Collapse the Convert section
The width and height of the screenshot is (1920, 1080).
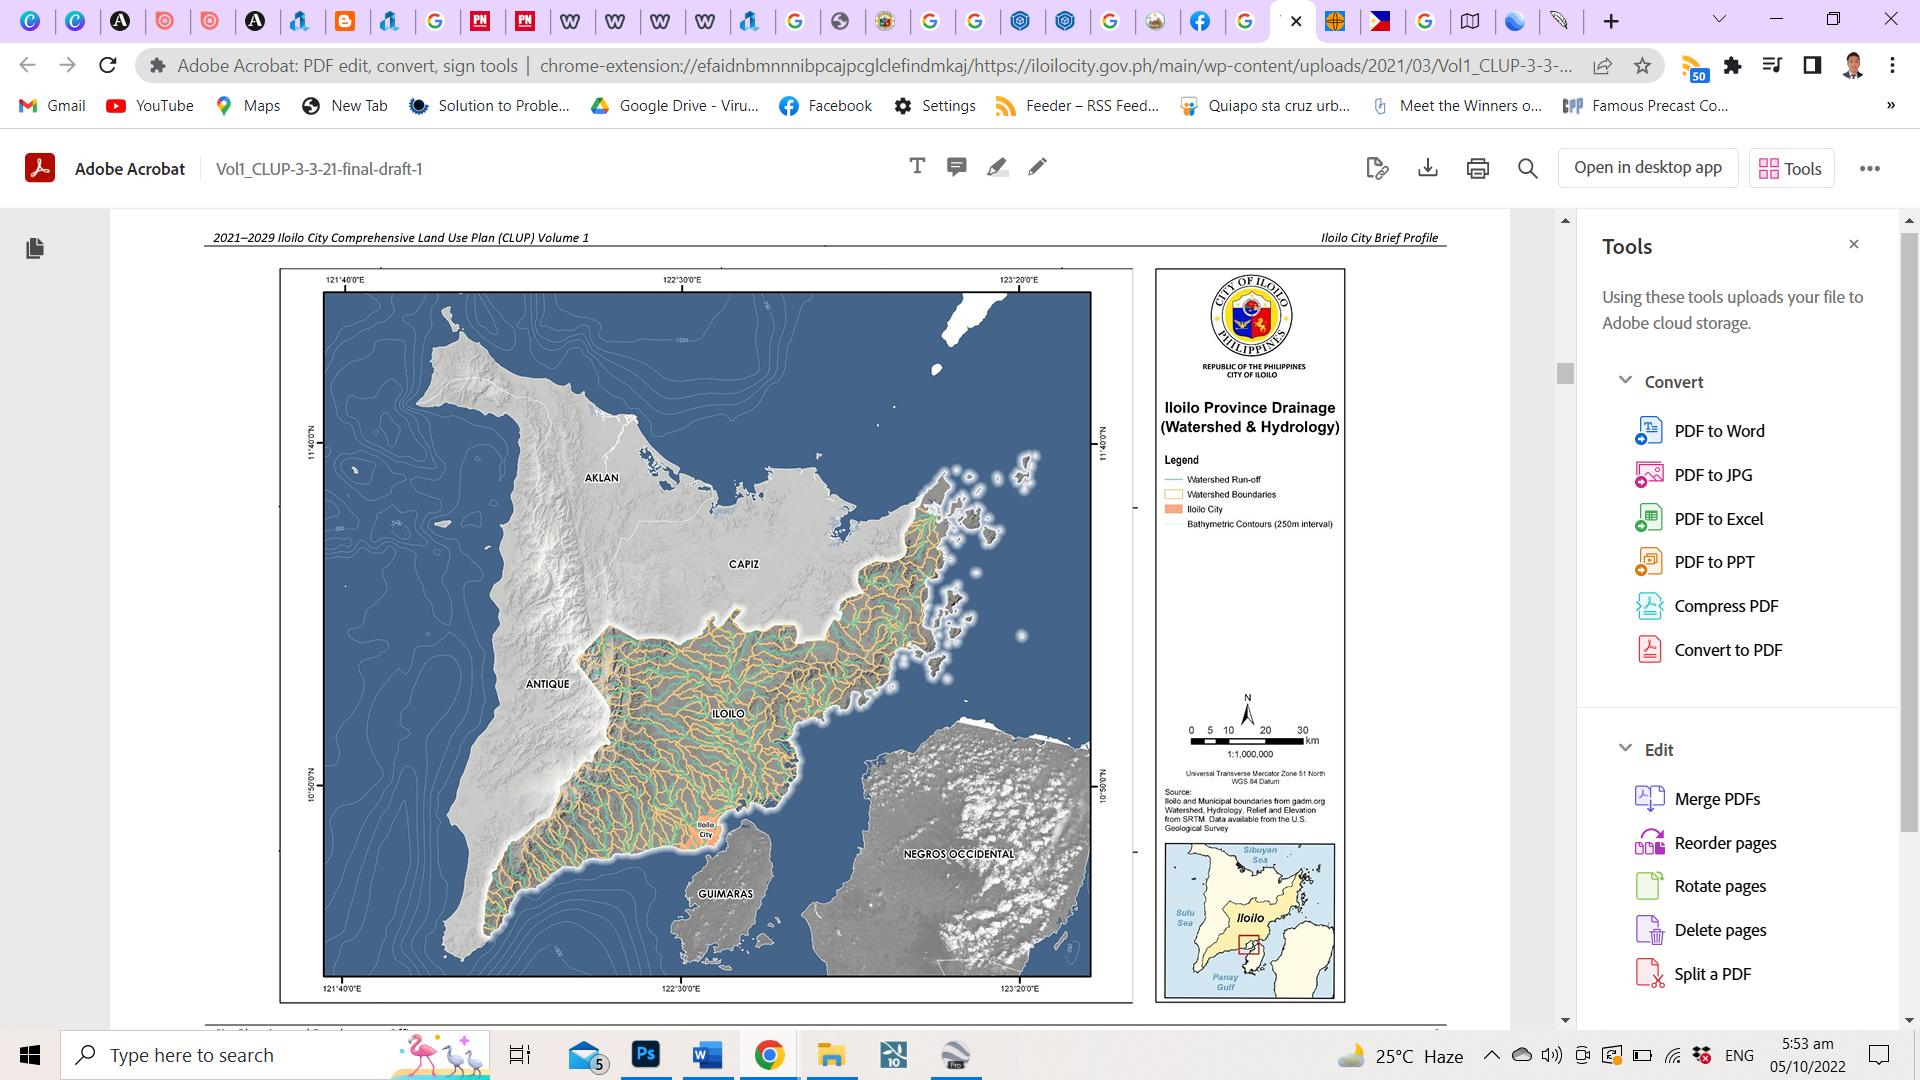(1626, 381)
